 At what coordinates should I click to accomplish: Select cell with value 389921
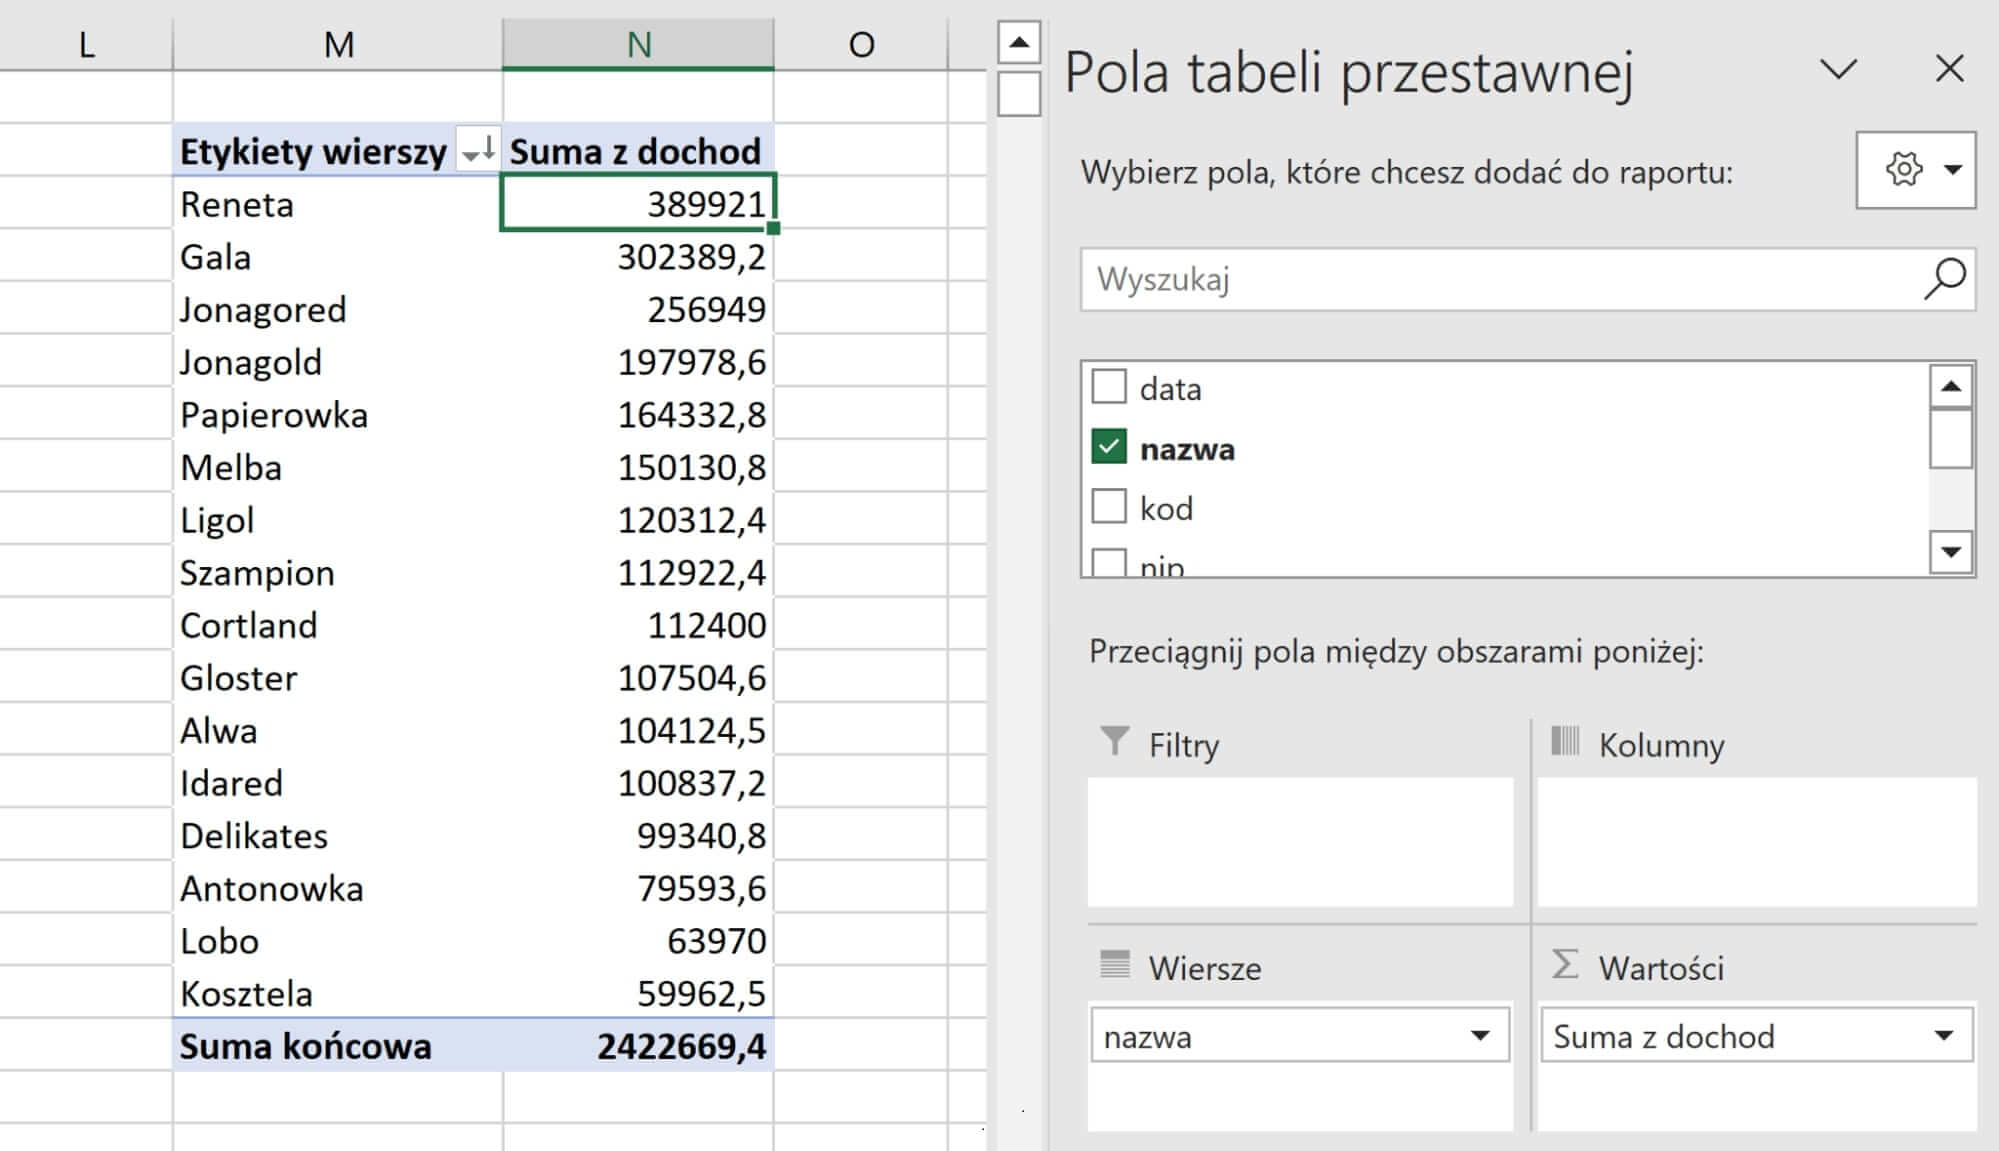click(x=638, y=204)
